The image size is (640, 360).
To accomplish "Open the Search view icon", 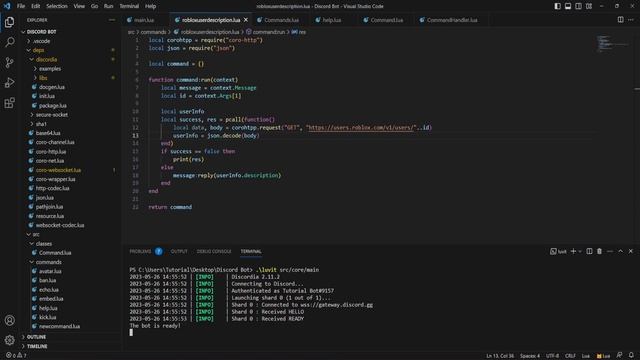I will [x=9, y=42].
